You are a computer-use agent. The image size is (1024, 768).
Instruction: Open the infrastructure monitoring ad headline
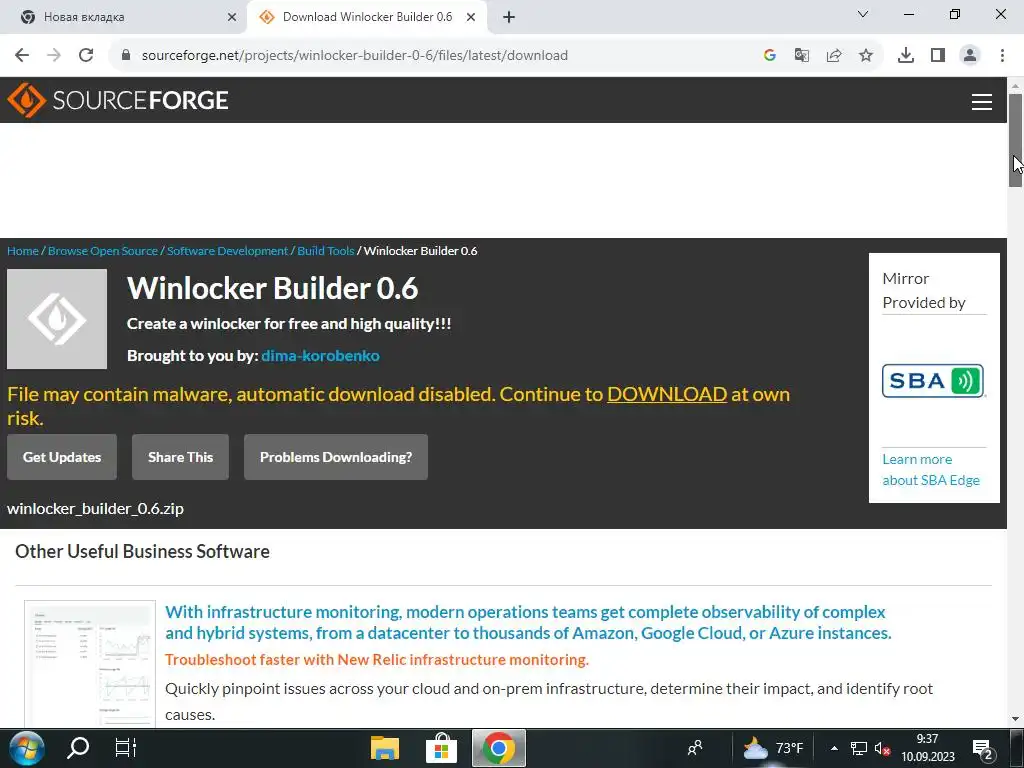click(x=528, y=622)
